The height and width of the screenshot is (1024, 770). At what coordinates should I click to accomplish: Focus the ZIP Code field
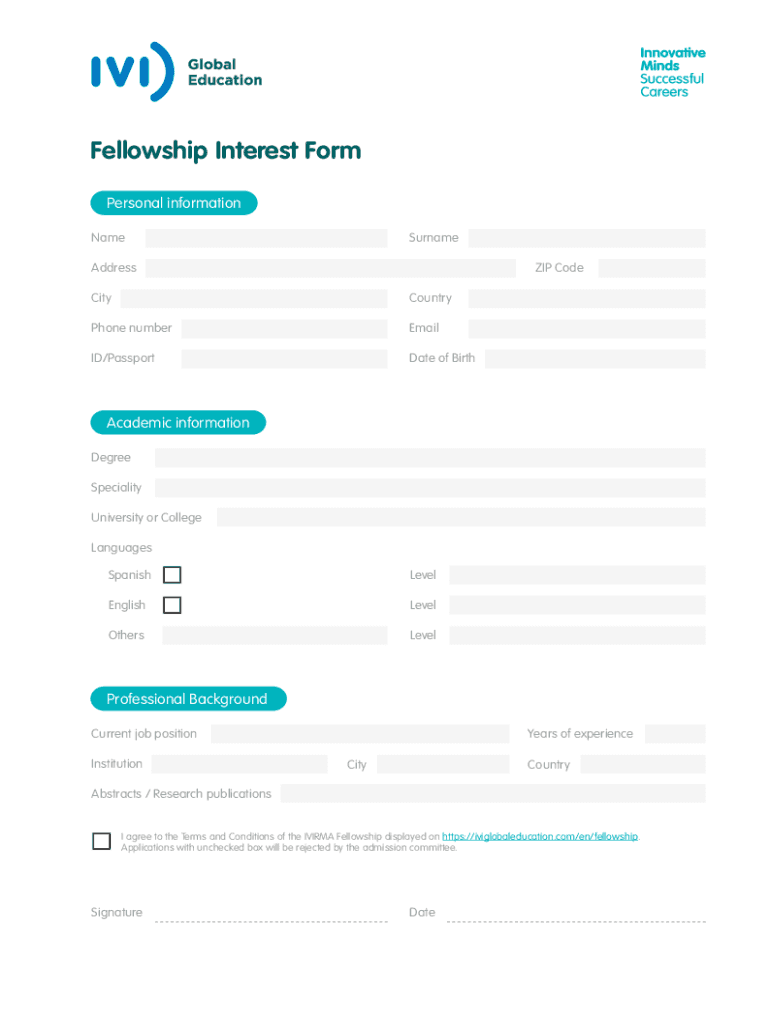tap(651, 268)
